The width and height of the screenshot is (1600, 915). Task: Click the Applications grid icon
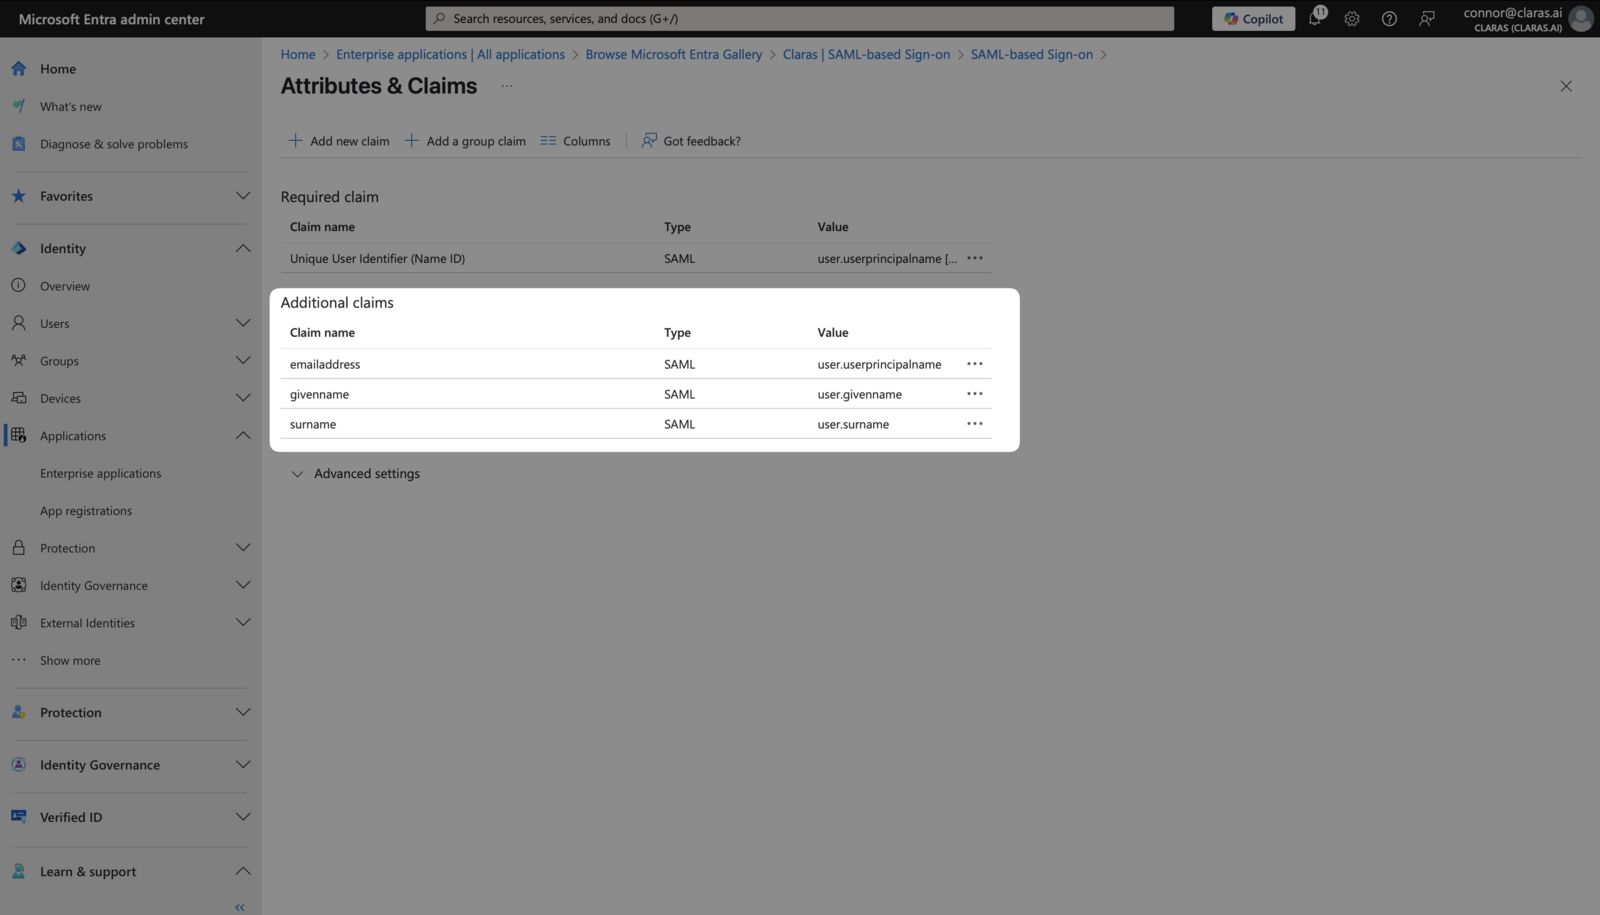pyautogui.click(x=18, y=436)
